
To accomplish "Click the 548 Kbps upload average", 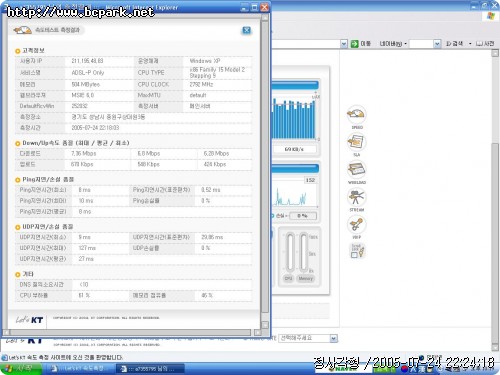I will (149, 164).
